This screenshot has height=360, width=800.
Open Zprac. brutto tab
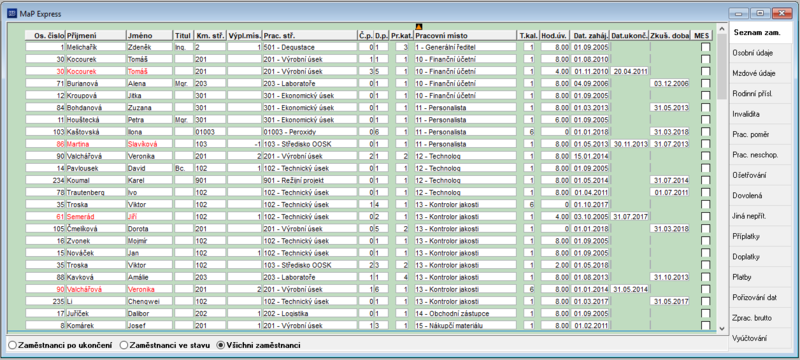click(x=761, y=318)
